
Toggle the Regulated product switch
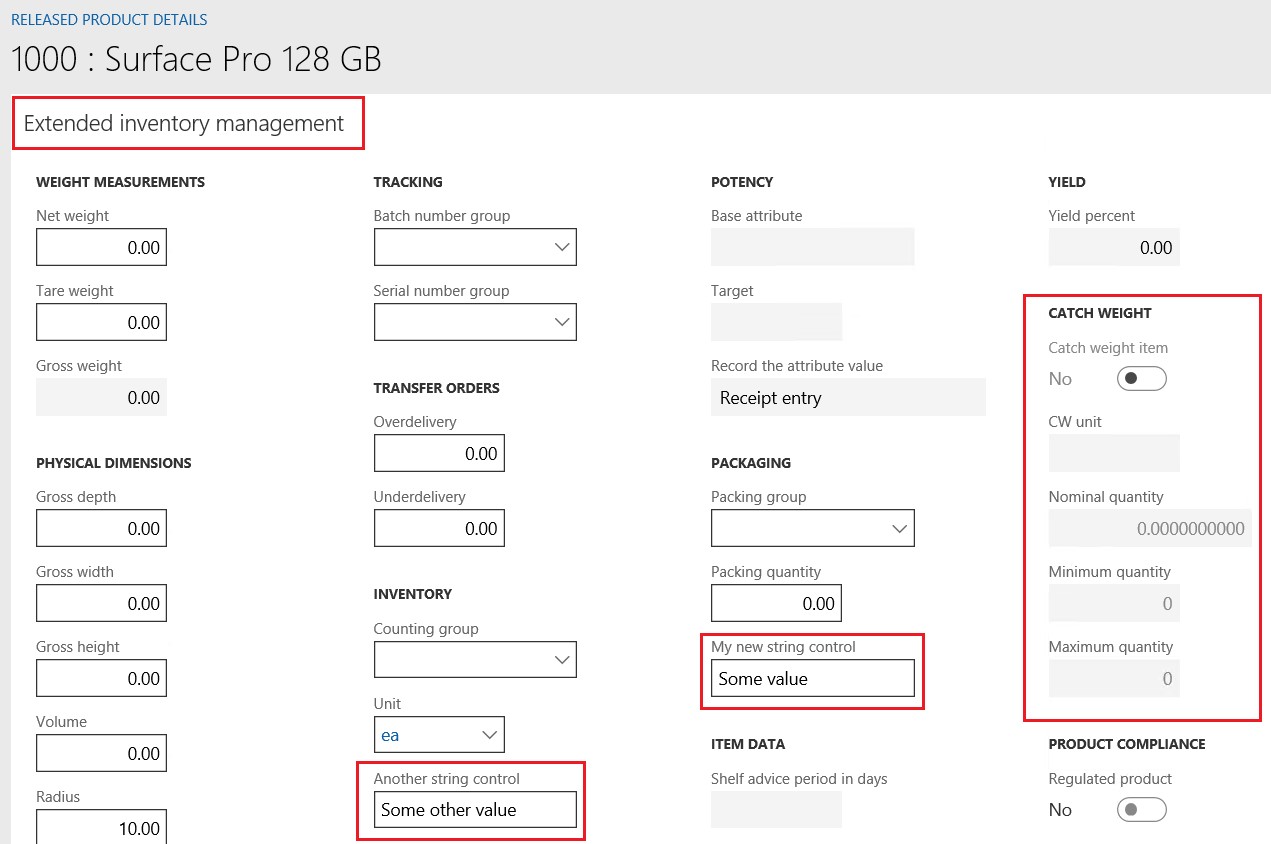(x=1140, y=809)
